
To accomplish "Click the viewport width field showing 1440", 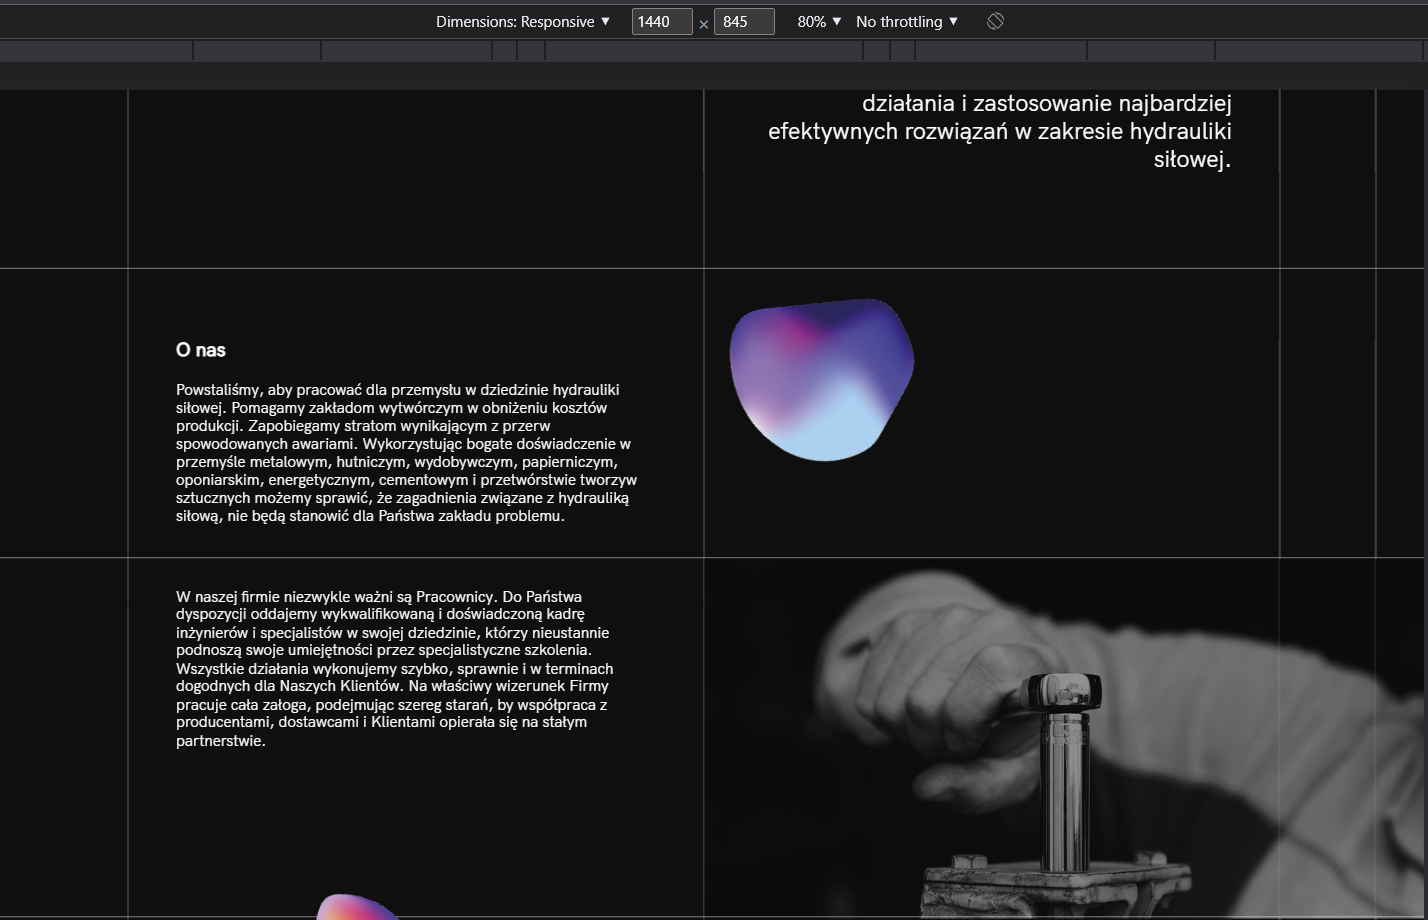I will tap(661, 21).
